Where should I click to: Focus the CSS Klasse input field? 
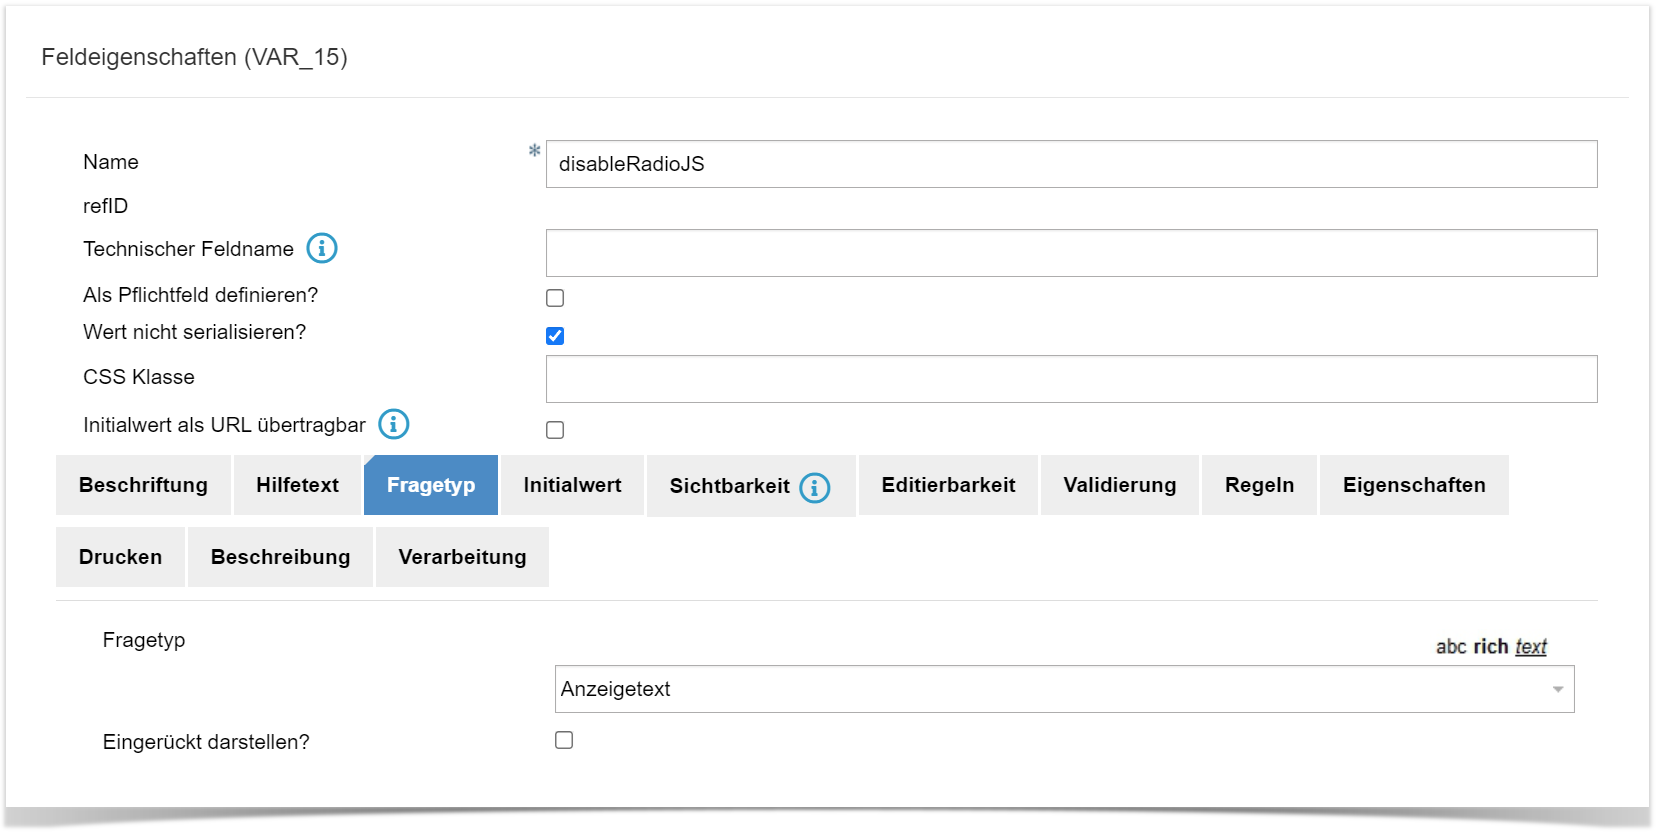pos(1071,379)
